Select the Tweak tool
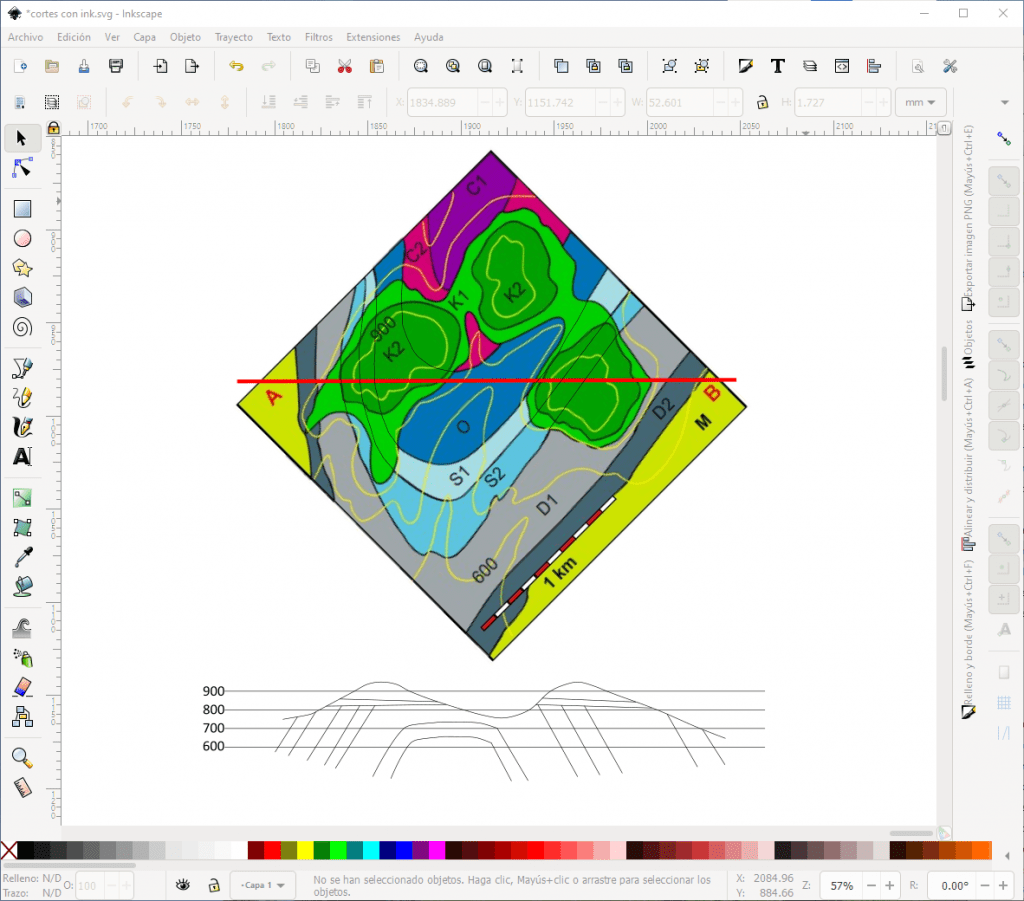Screen dimensions: 1024x901 click(x=22, y=628)
